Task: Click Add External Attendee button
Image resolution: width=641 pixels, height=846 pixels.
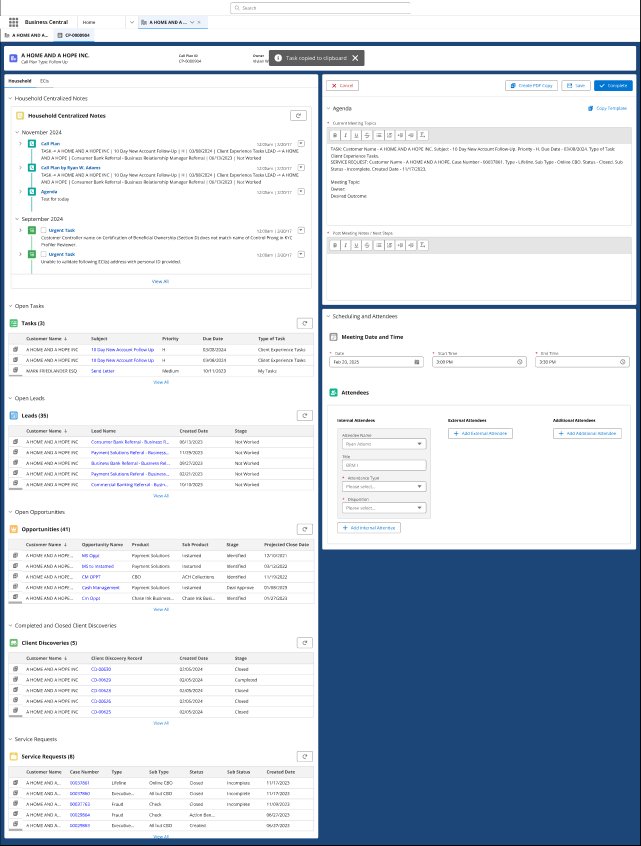Action: [x=480, y=433]
